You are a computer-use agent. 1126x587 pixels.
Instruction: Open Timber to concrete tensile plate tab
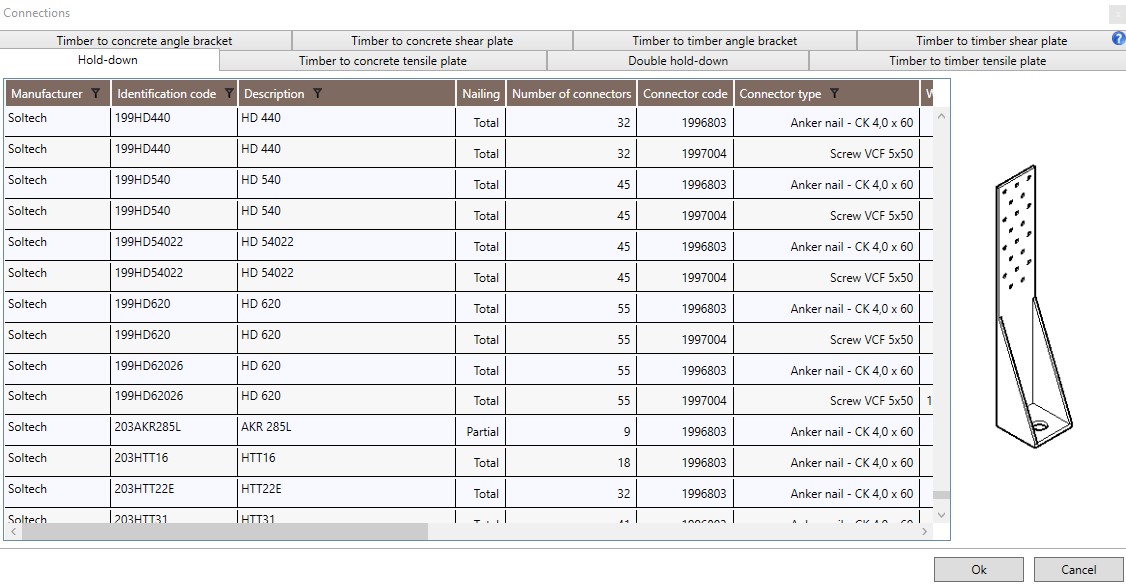pyautogui.click(x=383, y=61)
